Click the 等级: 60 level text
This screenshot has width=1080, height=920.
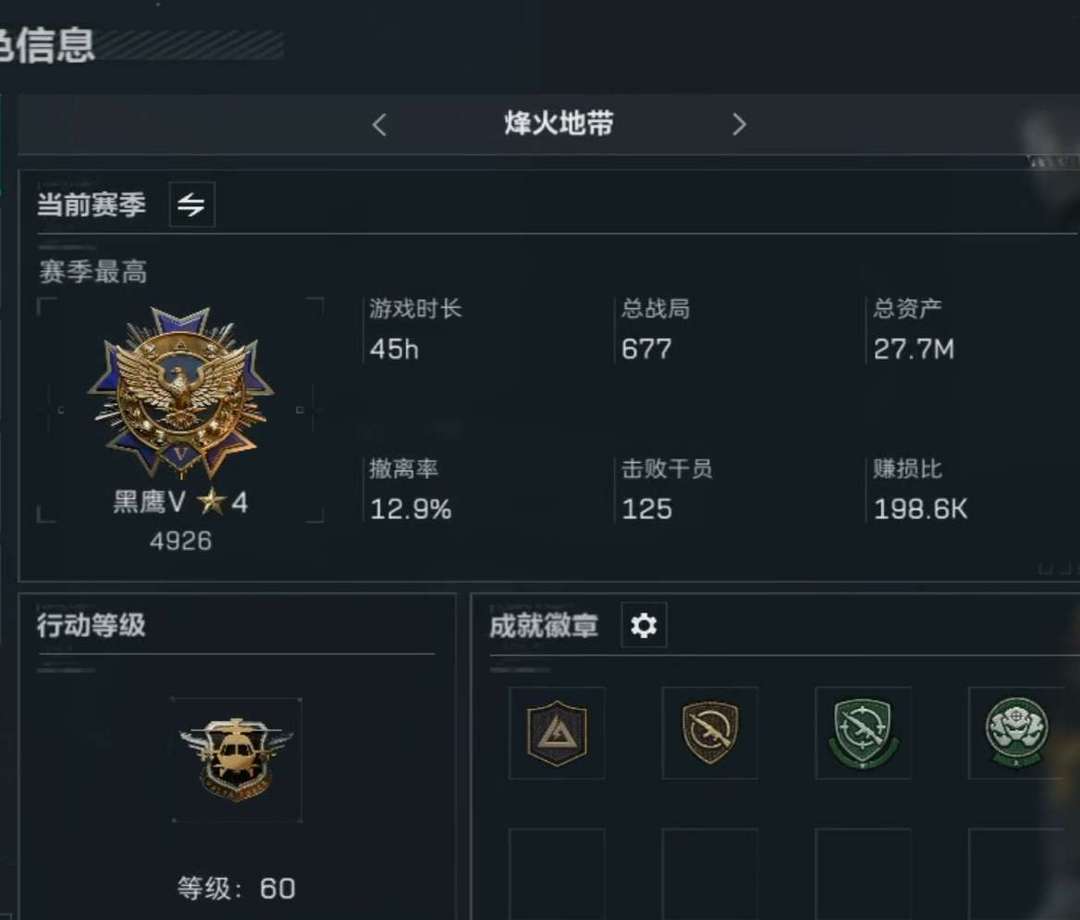236,888
